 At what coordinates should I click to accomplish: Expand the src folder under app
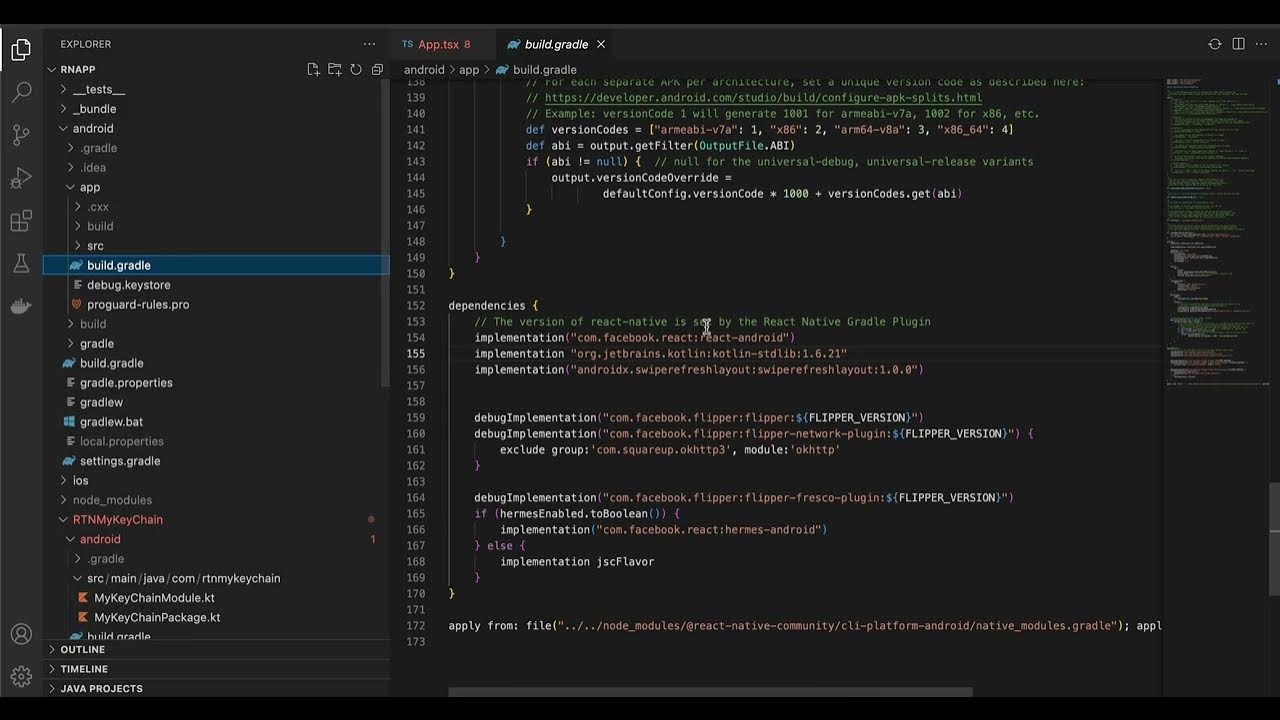(x=95, y=245)
